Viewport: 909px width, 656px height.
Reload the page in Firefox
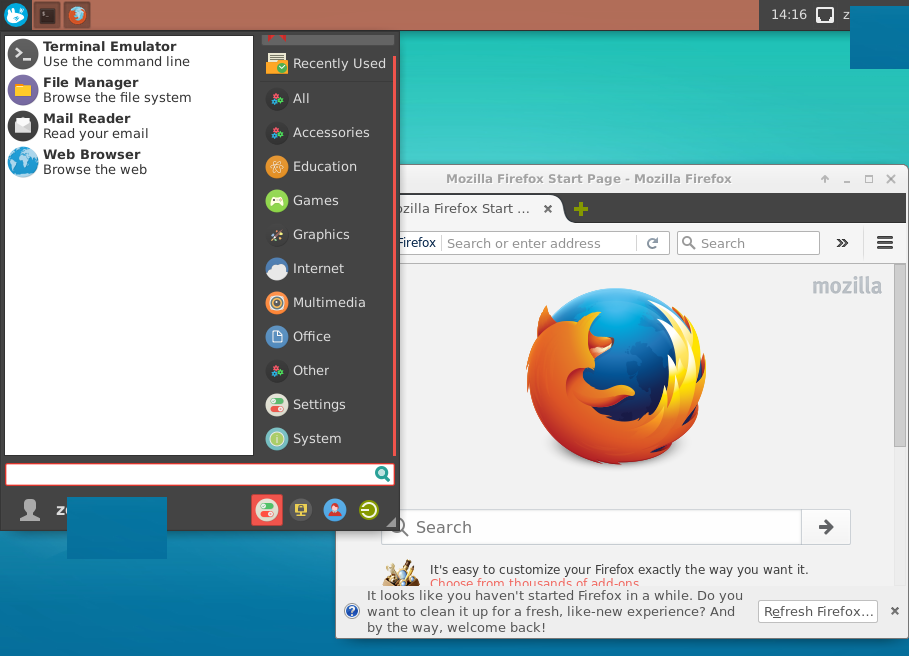pyautogui.click(x=653, y=243)
